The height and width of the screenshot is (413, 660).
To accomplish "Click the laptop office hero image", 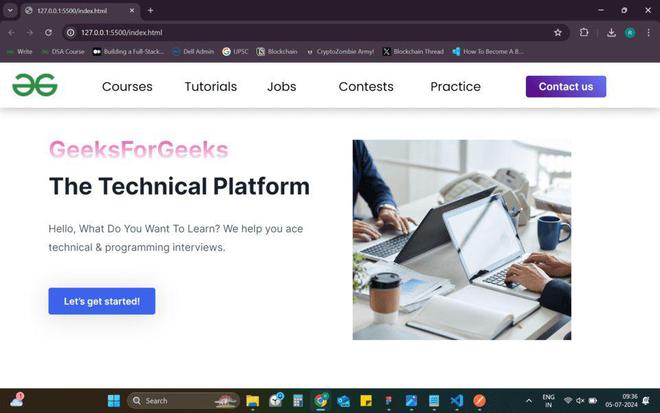I will 462,240.
